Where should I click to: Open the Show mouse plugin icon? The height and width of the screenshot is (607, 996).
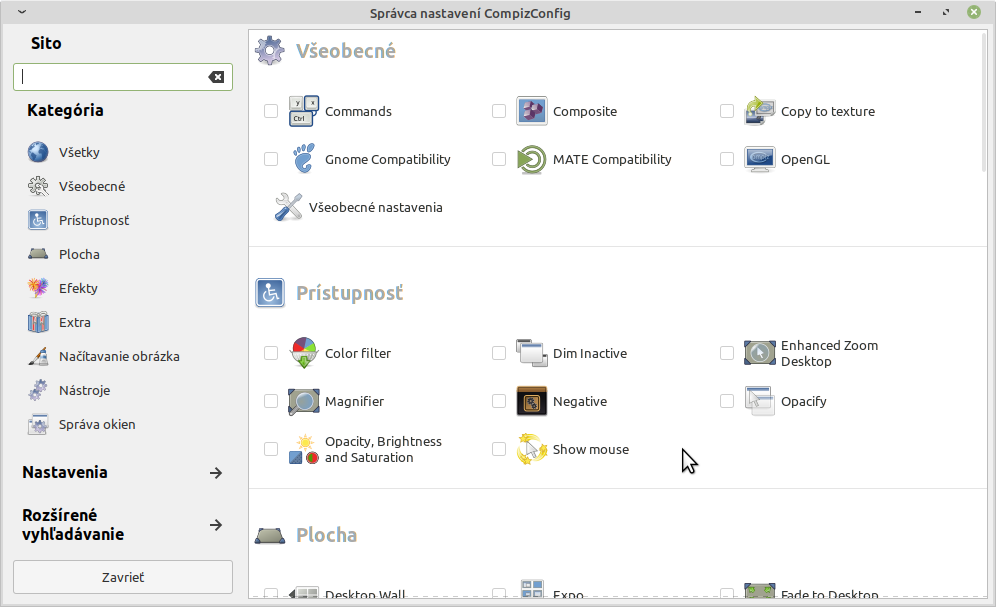532,450
